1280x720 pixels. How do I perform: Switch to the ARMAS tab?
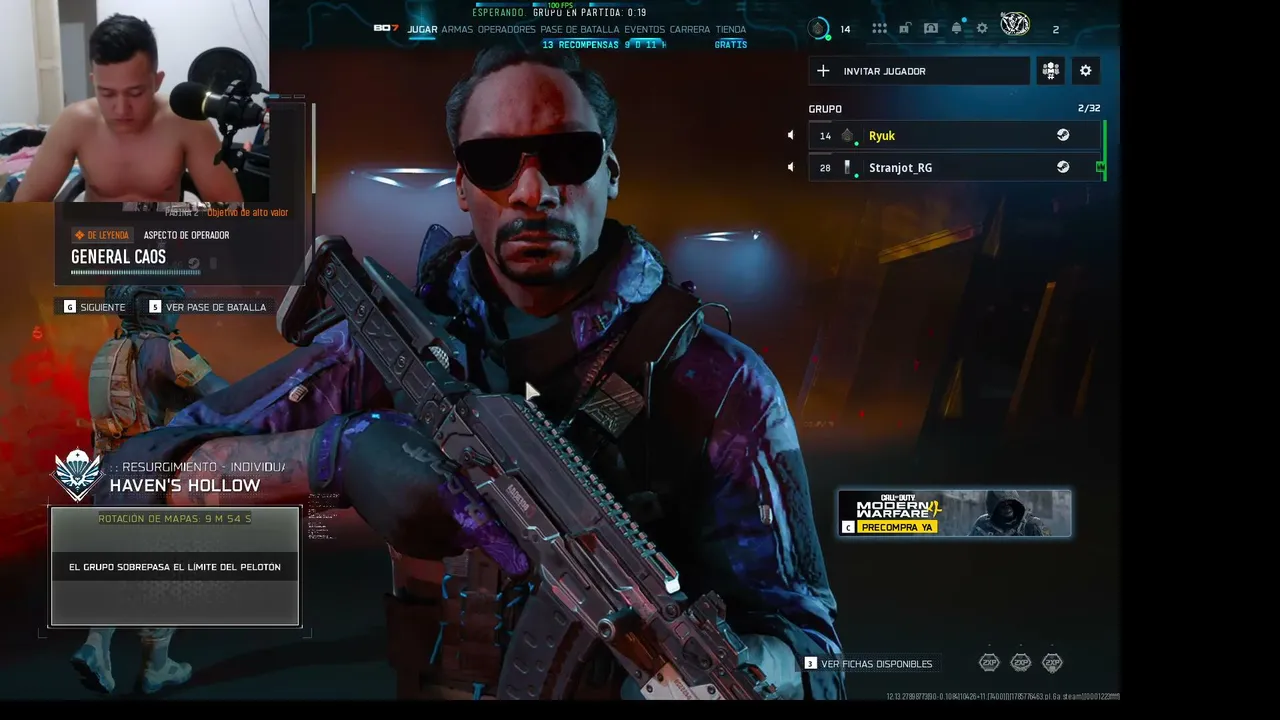click(x=457, y=30)
